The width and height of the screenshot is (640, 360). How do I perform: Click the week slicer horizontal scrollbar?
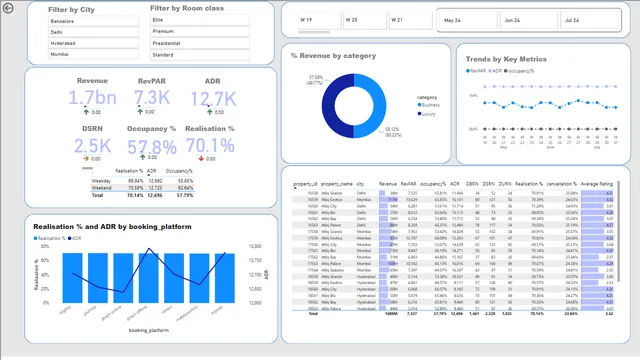pos(314,32)
